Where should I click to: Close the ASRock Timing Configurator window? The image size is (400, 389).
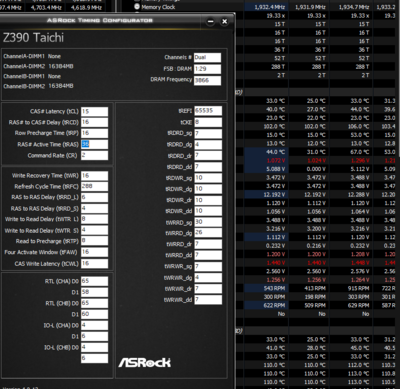pyautogui.click(x=225, y=22)
